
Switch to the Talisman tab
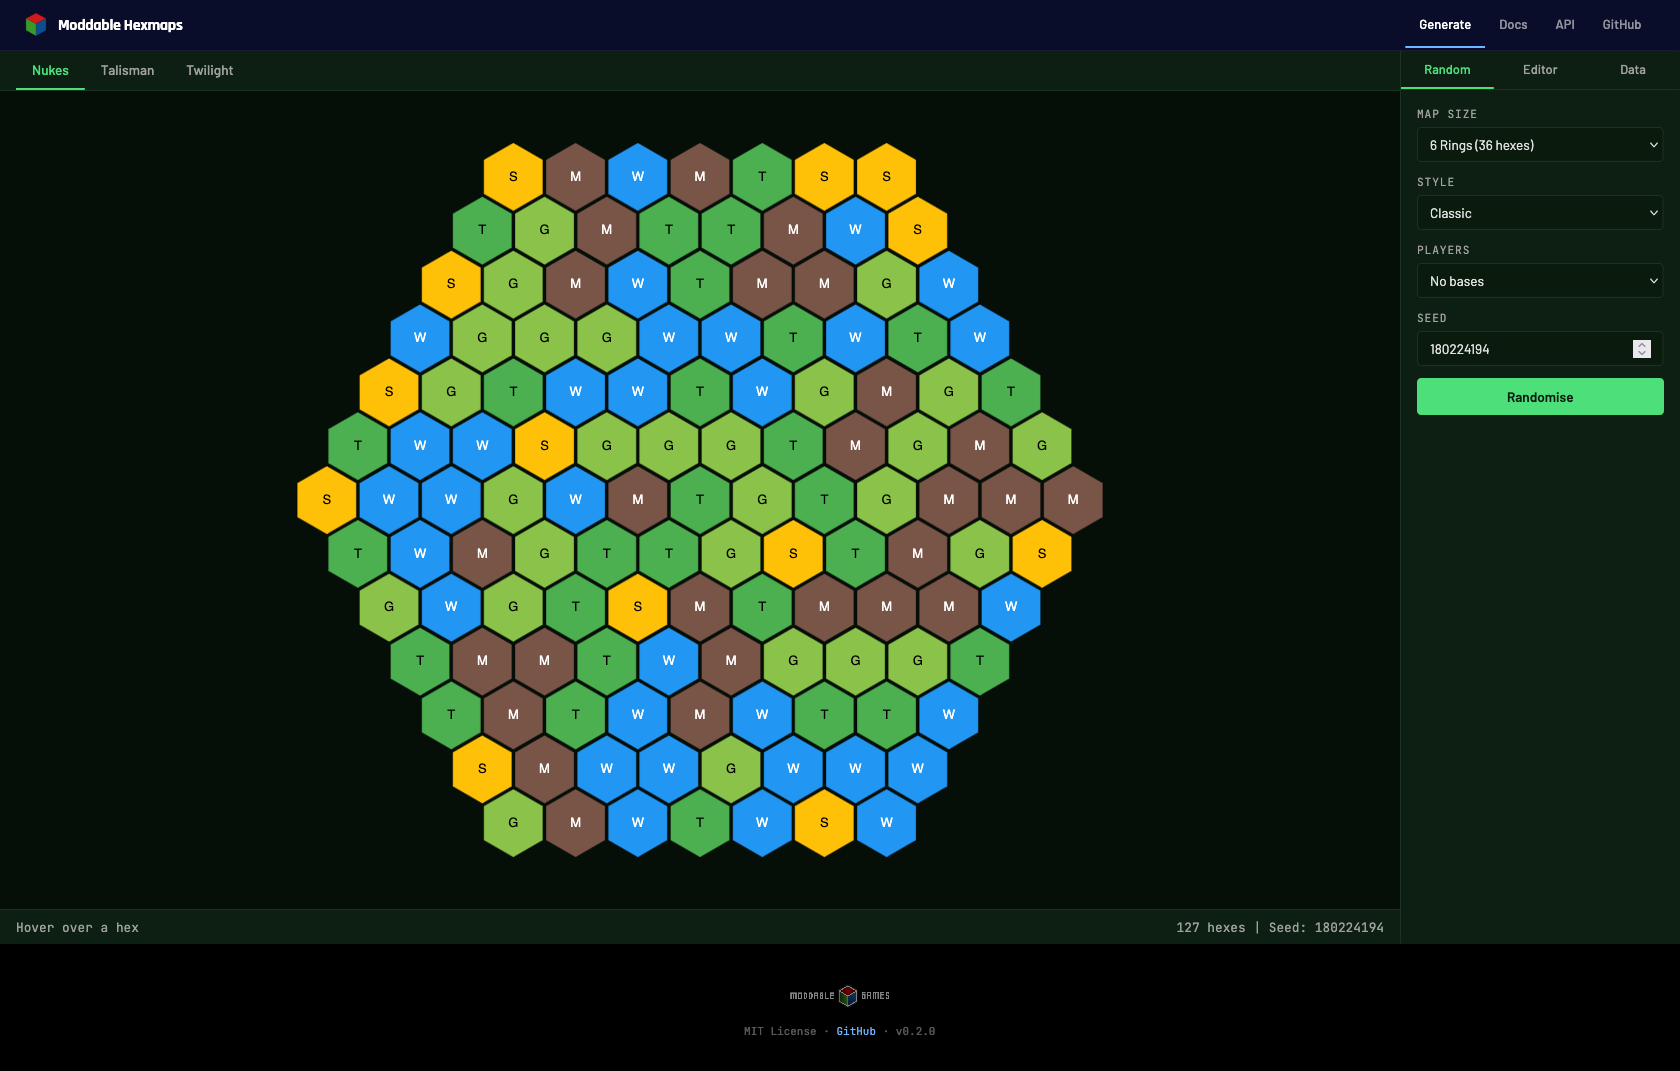[x=128, y=70]
